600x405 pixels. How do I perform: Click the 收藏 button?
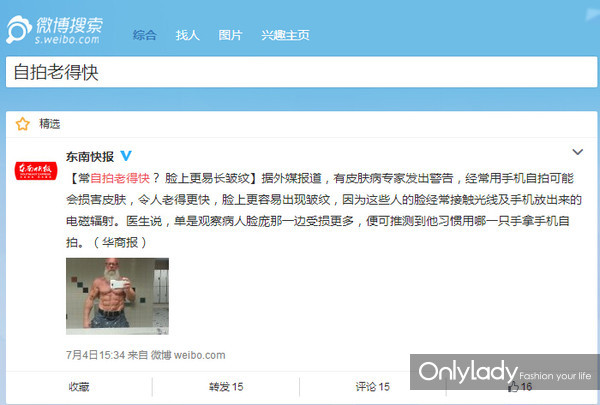pos(79,387)
